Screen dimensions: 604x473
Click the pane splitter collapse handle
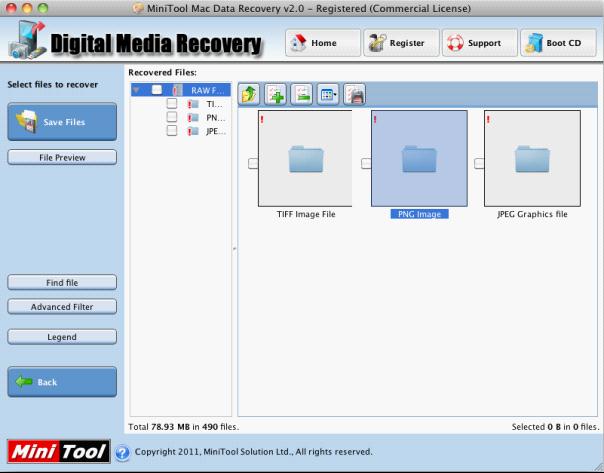(234, 249)
